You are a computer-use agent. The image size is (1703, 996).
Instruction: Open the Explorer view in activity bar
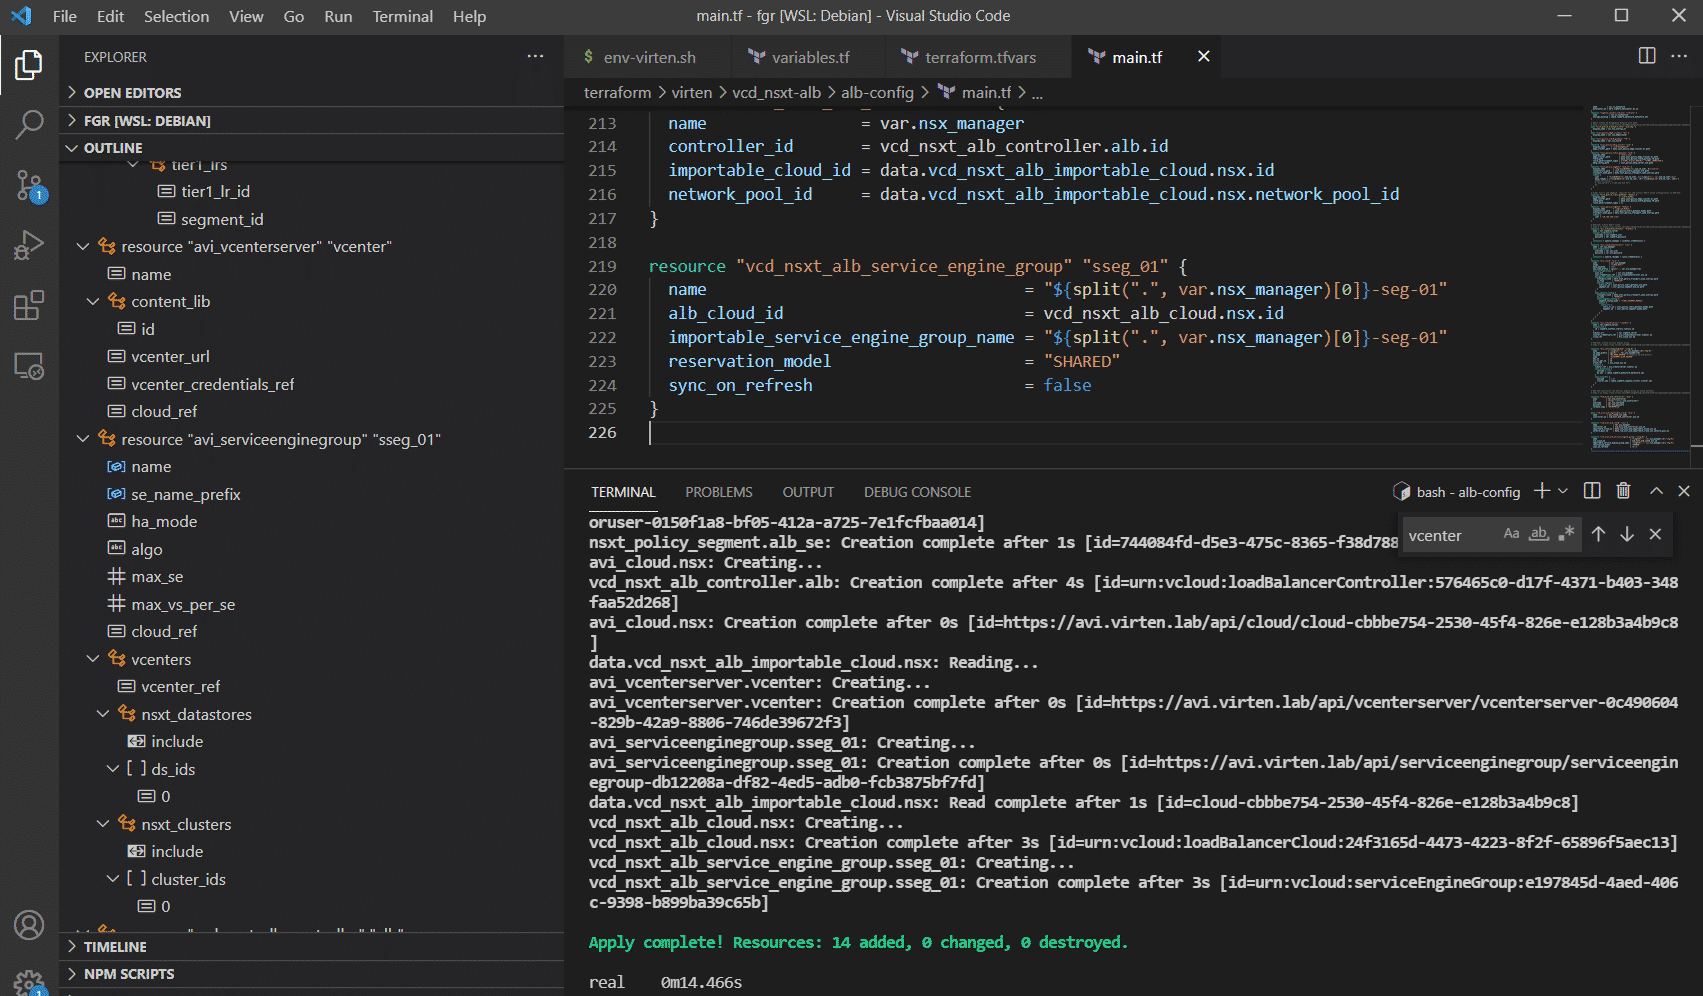pyautogui.click(x=29, y=65)
